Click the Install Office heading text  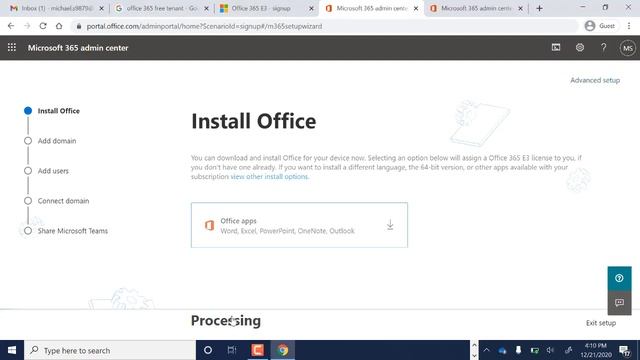click(253, 121)
